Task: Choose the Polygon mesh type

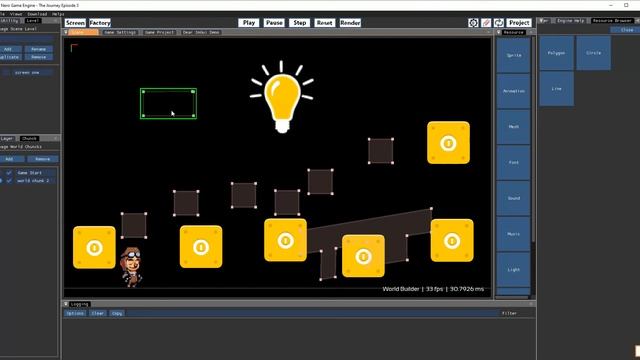Action: pos(556,53)
